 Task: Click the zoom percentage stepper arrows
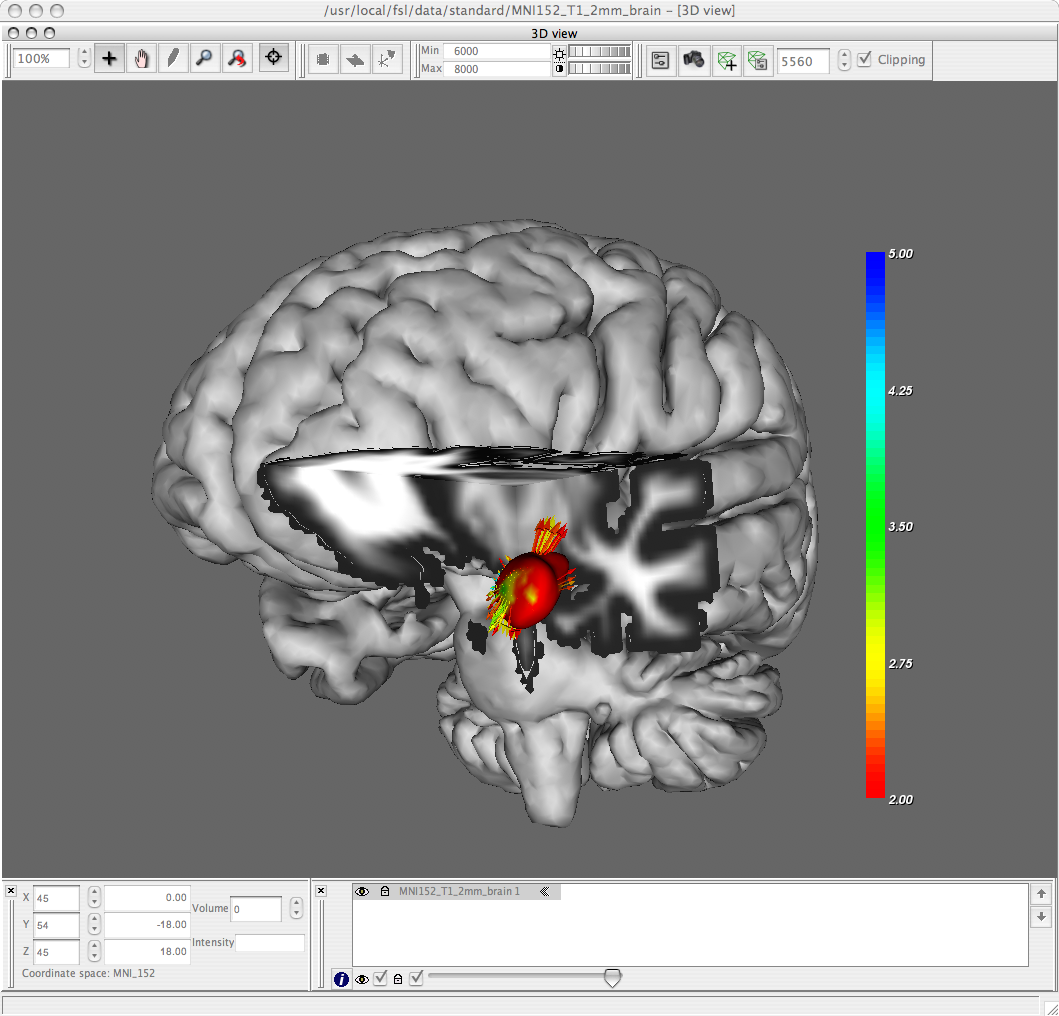(x=84, y=59)
